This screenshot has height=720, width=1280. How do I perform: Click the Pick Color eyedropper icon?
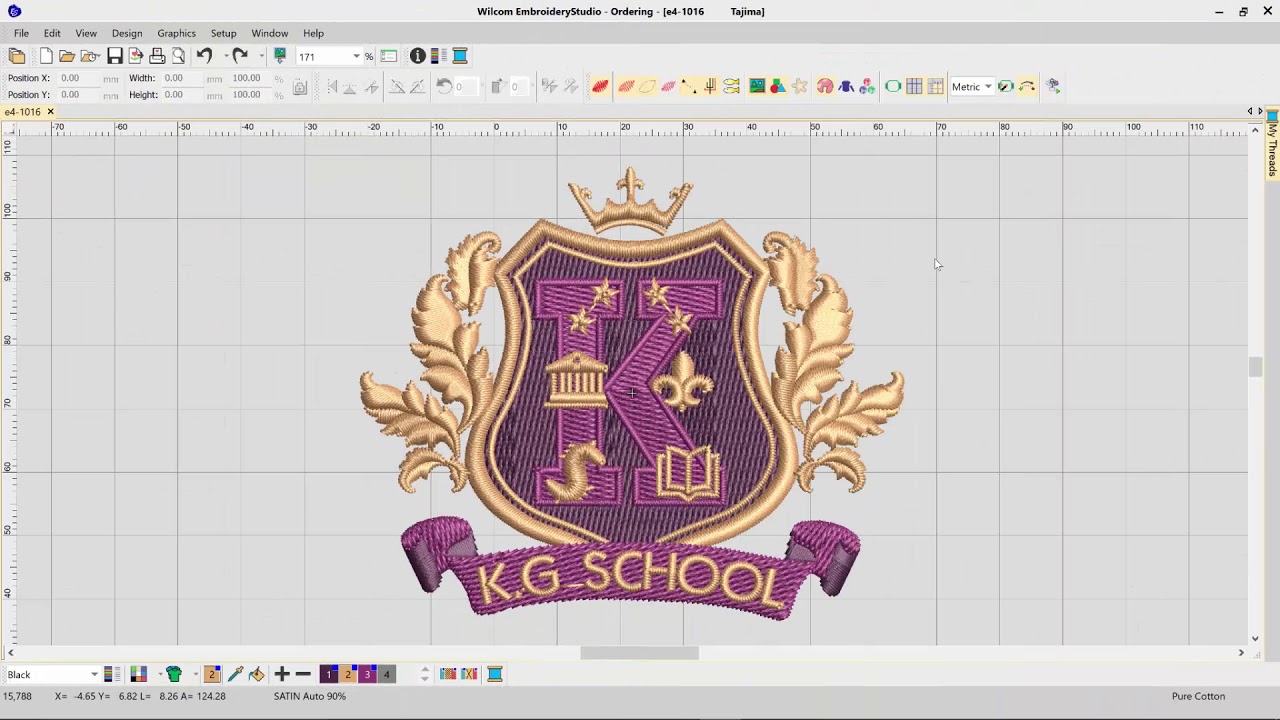236,675
